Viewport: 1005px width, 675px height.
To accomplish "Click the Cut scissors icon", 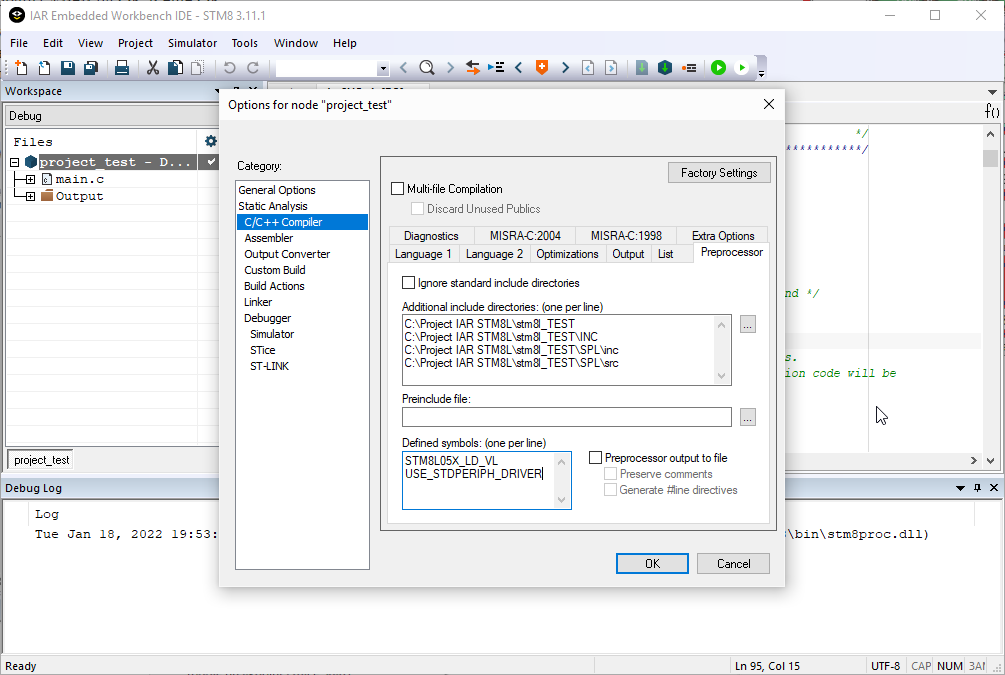I will (153, 67).
